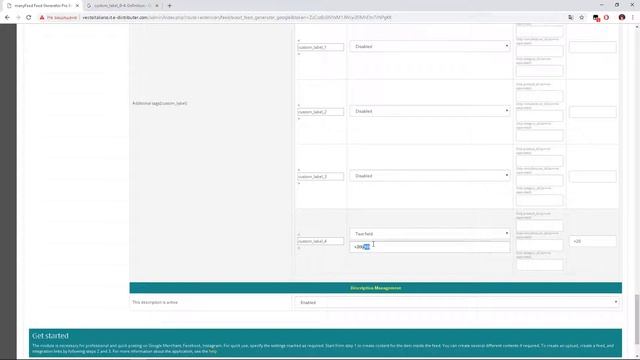
Task: Open the Chrome profile avatar
Action: 622,18
